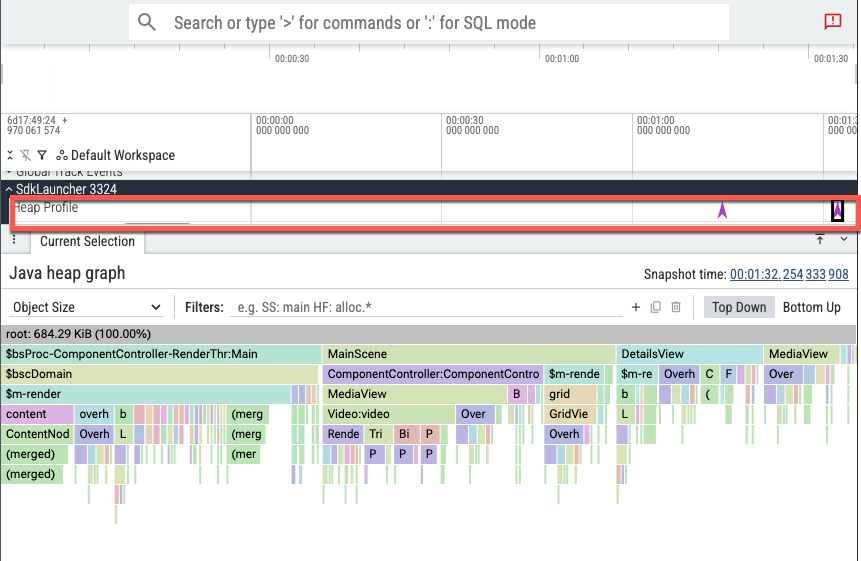Viewport: 861px width, 561px height.
Task: Click the unpin tracks icon
Action: click(26, 155)
